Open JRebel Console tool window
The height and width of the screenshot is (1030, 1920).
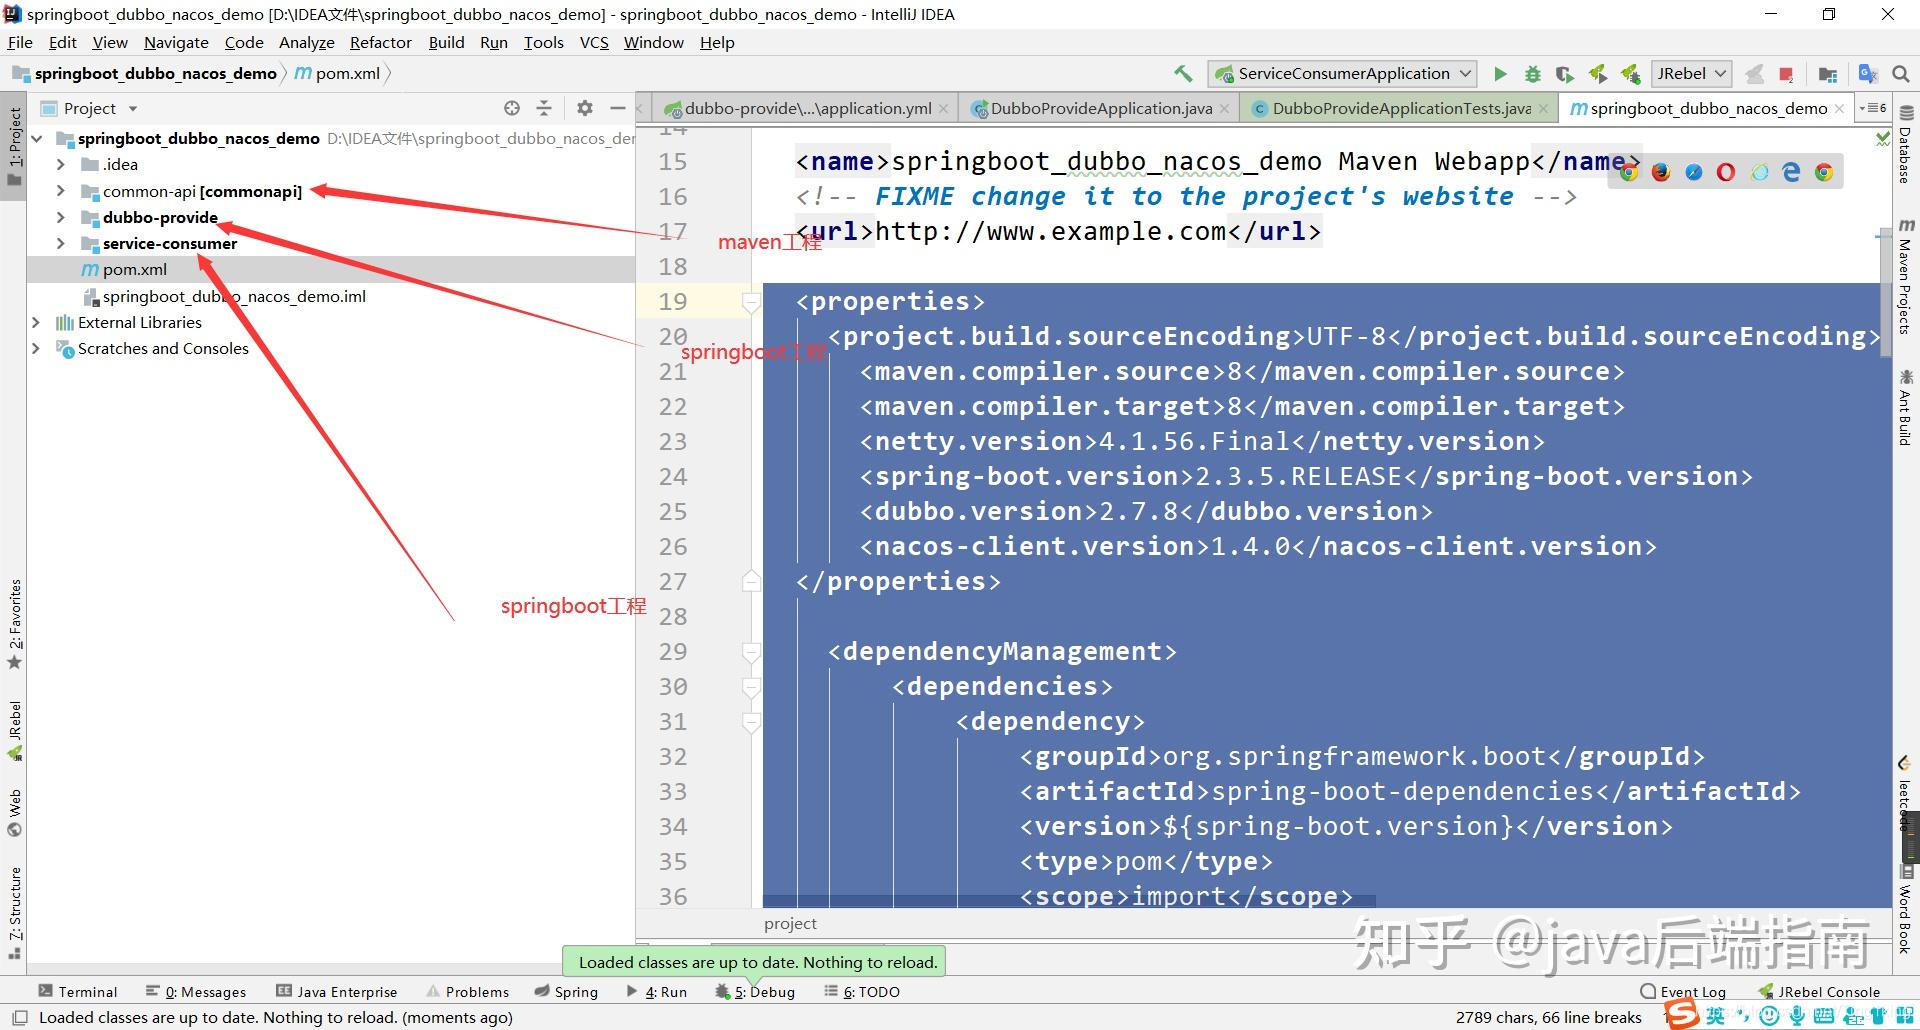pyautogui.click(x=1818, y=992)
